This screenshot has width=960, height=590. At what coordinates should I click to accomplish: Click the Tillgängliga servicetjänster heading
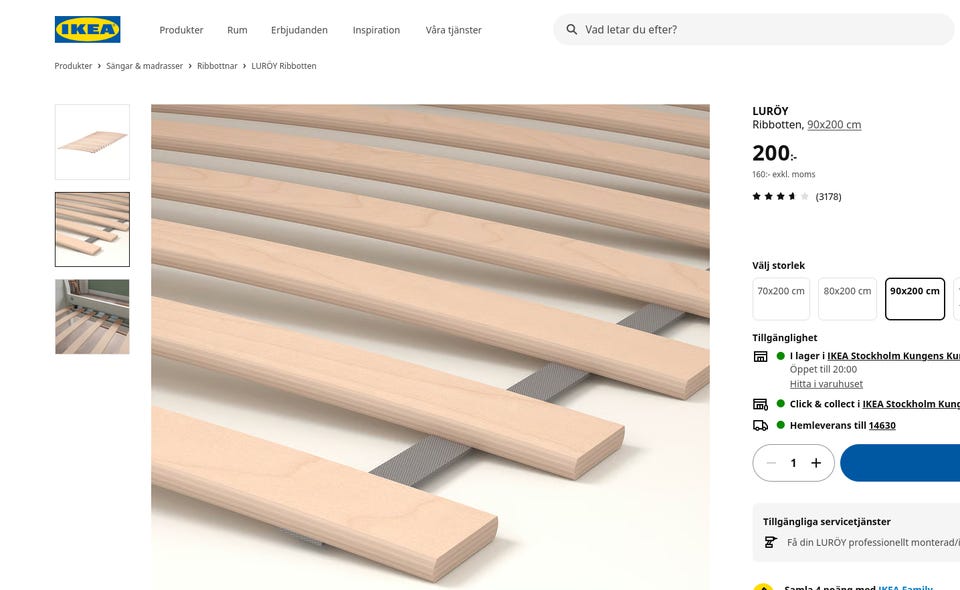pyautogui.click(x=827, y=521)
